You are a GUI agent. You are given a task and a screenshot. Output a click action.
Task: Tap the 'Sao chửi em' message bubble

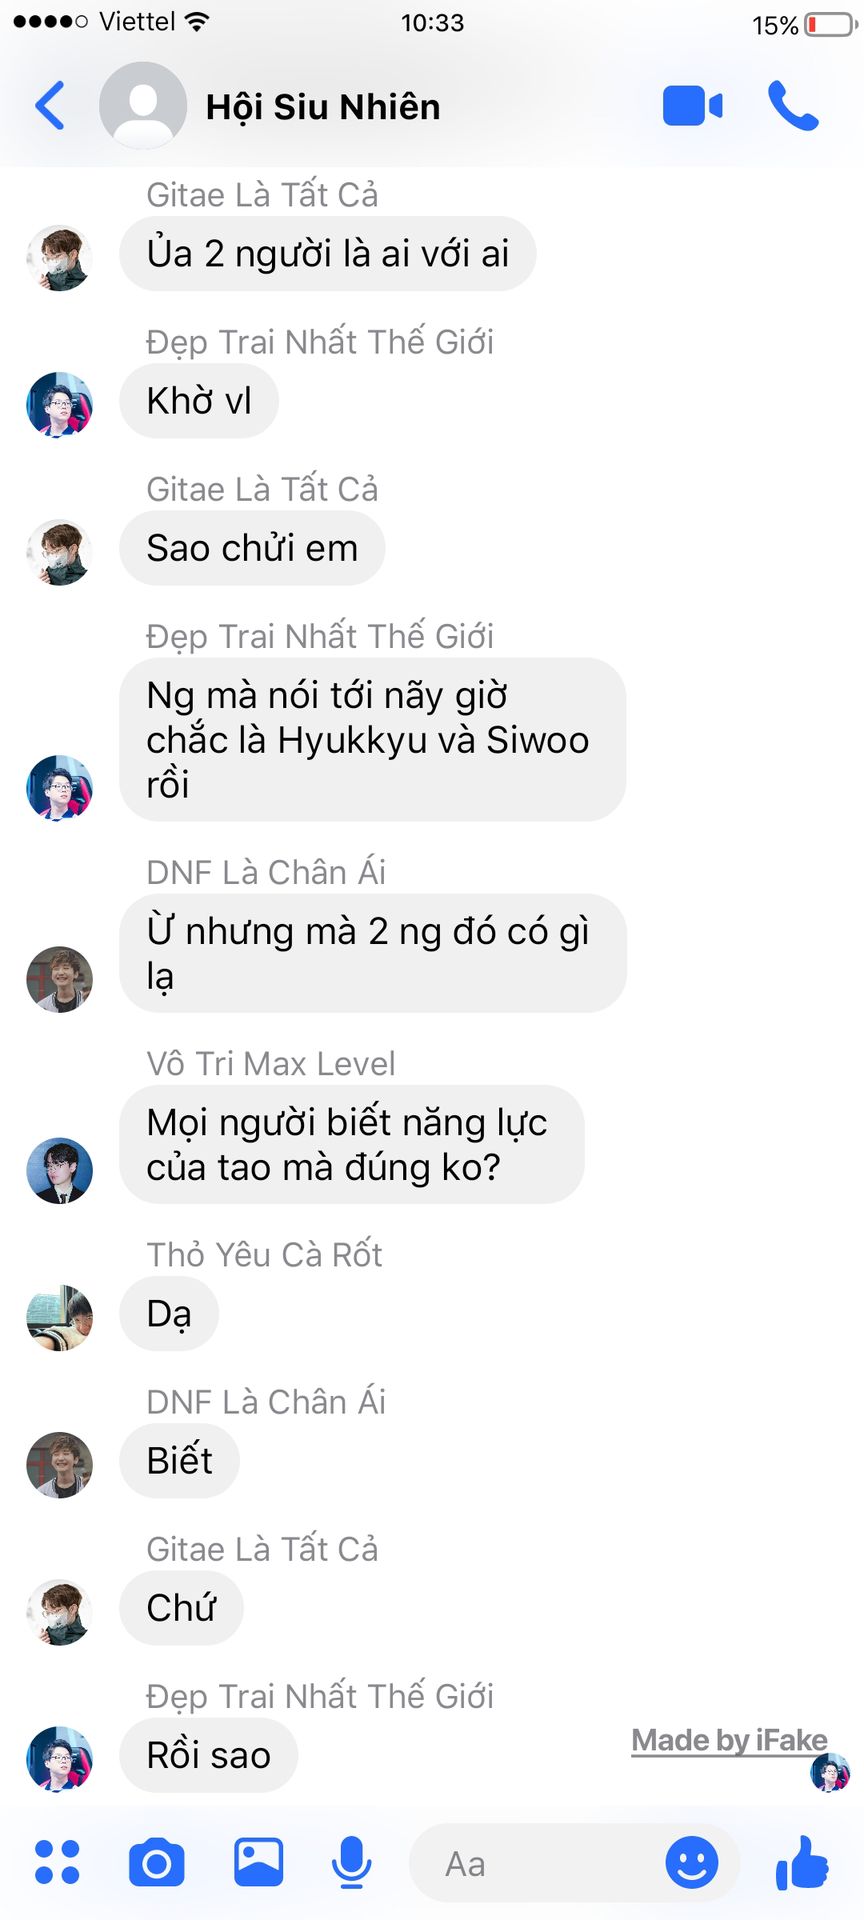(x=252, y=548)
